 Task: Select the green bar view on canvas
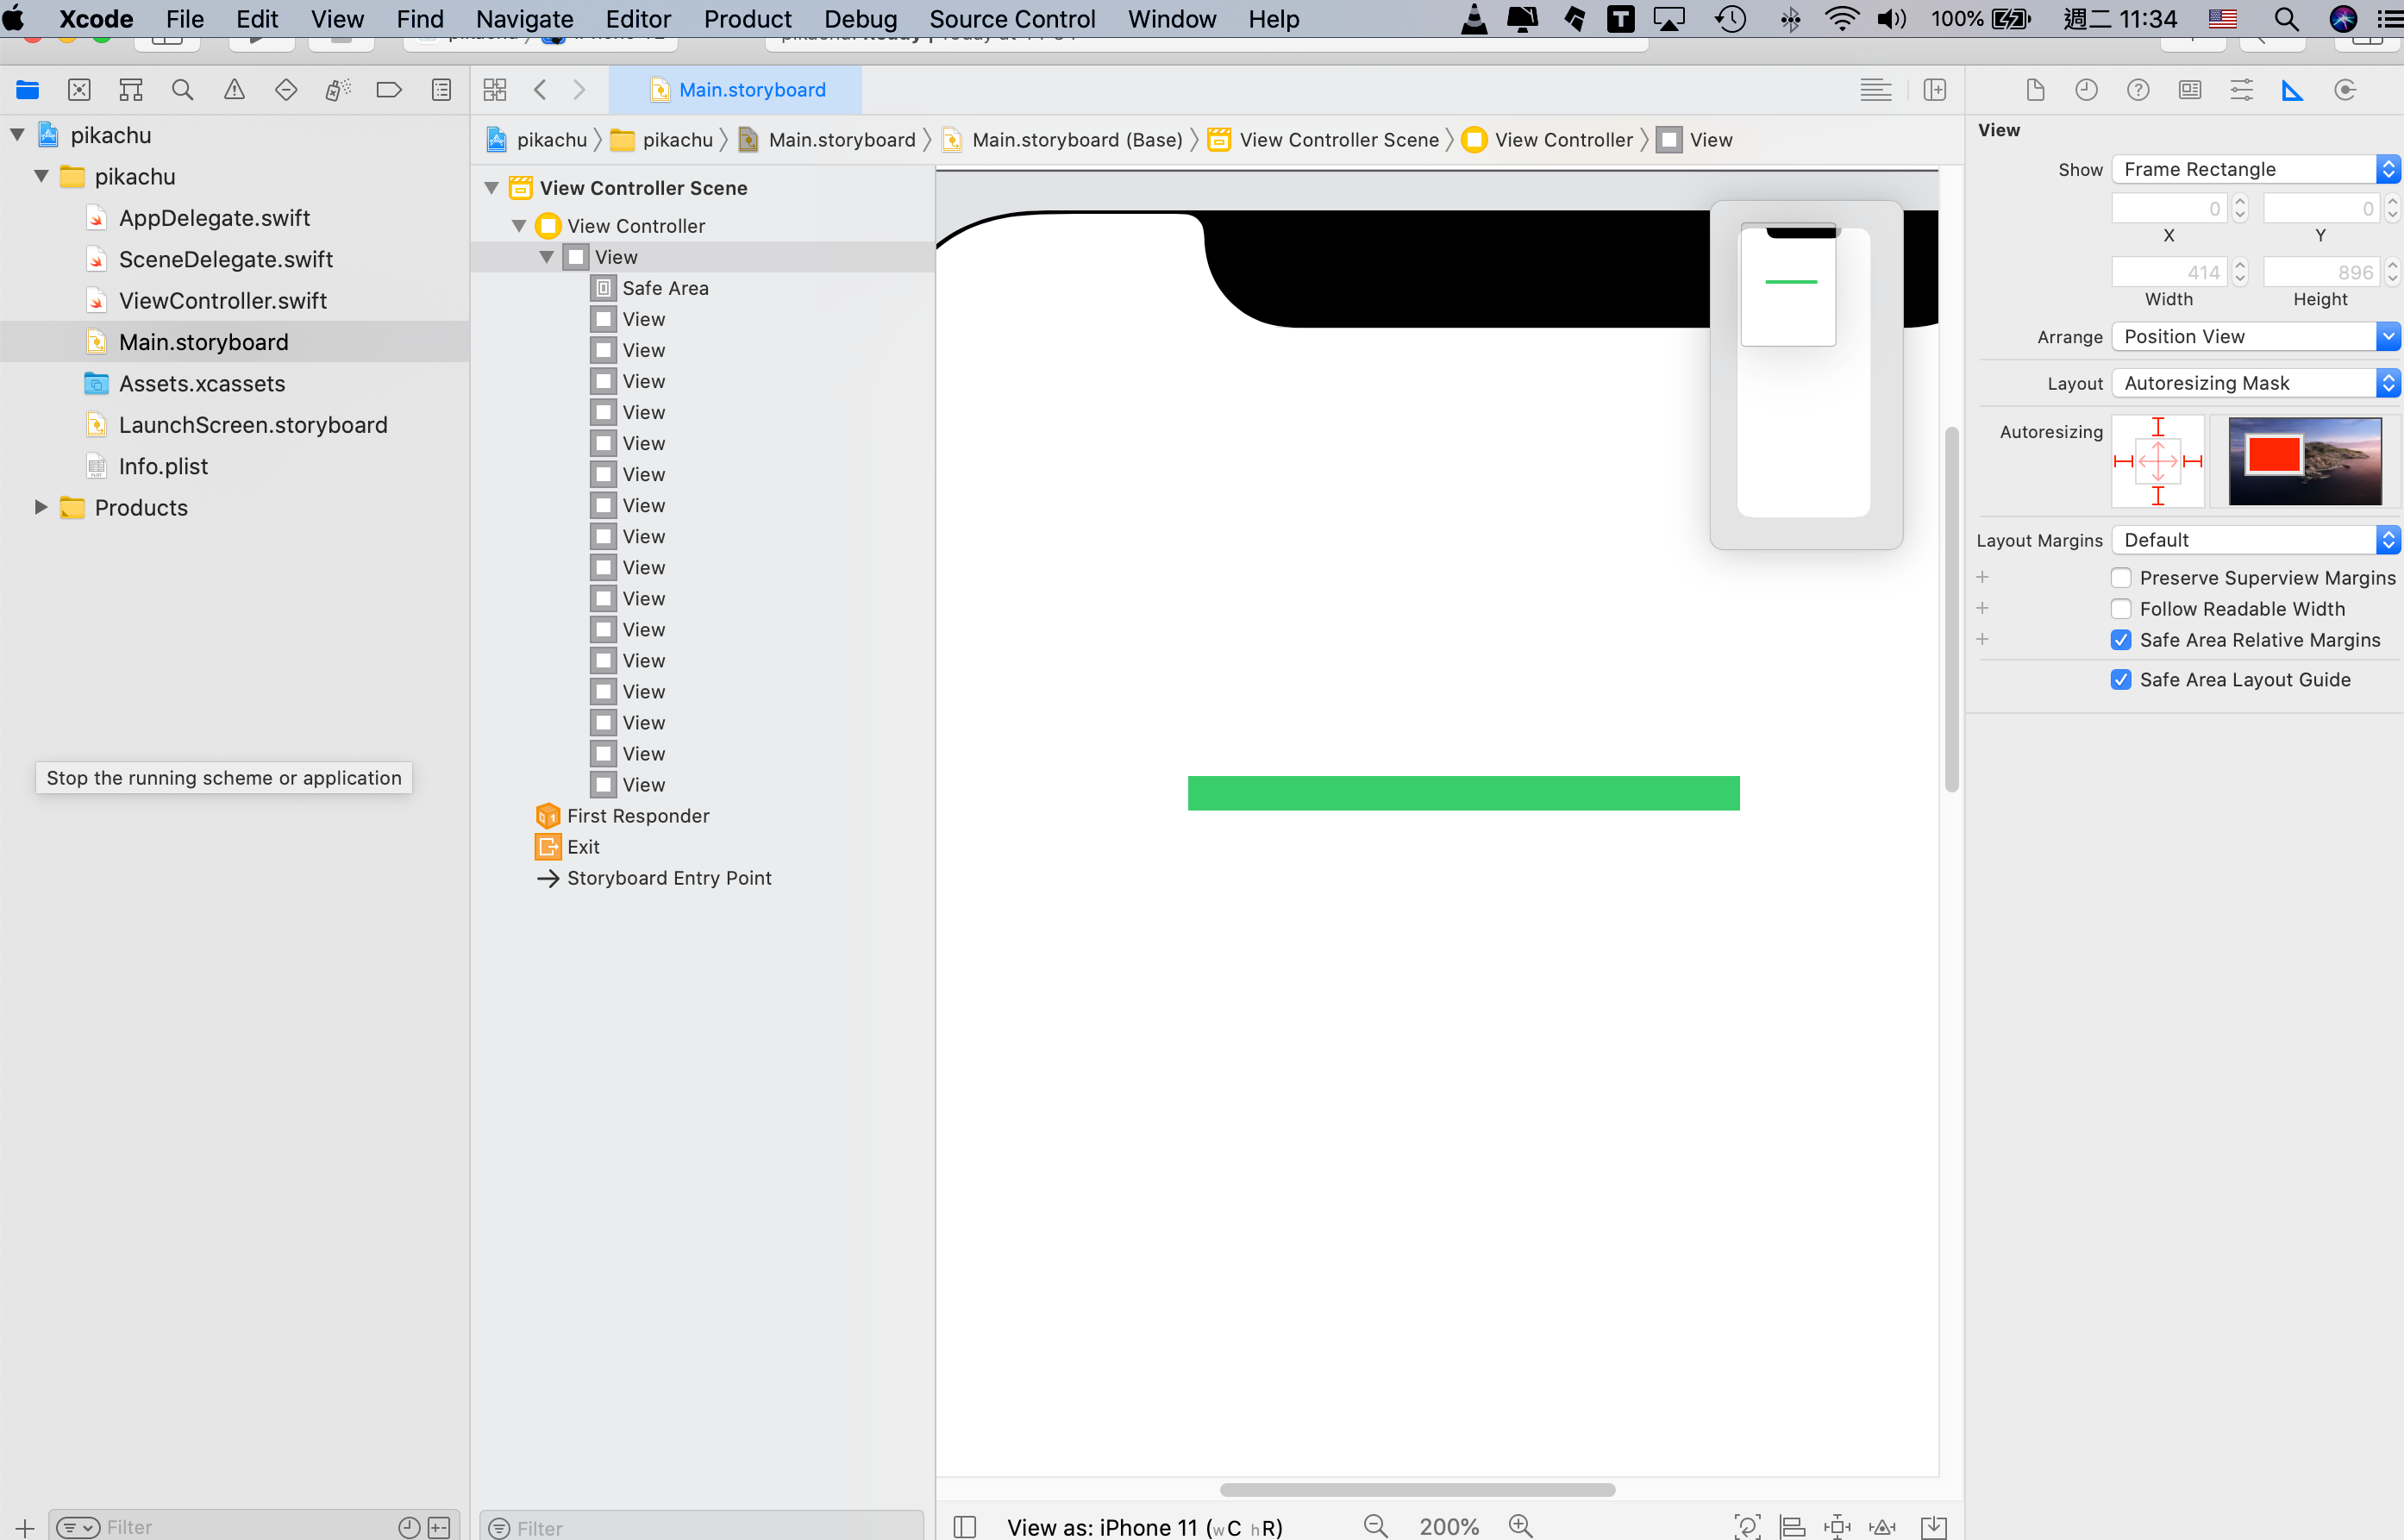(x=1463, y=793)
